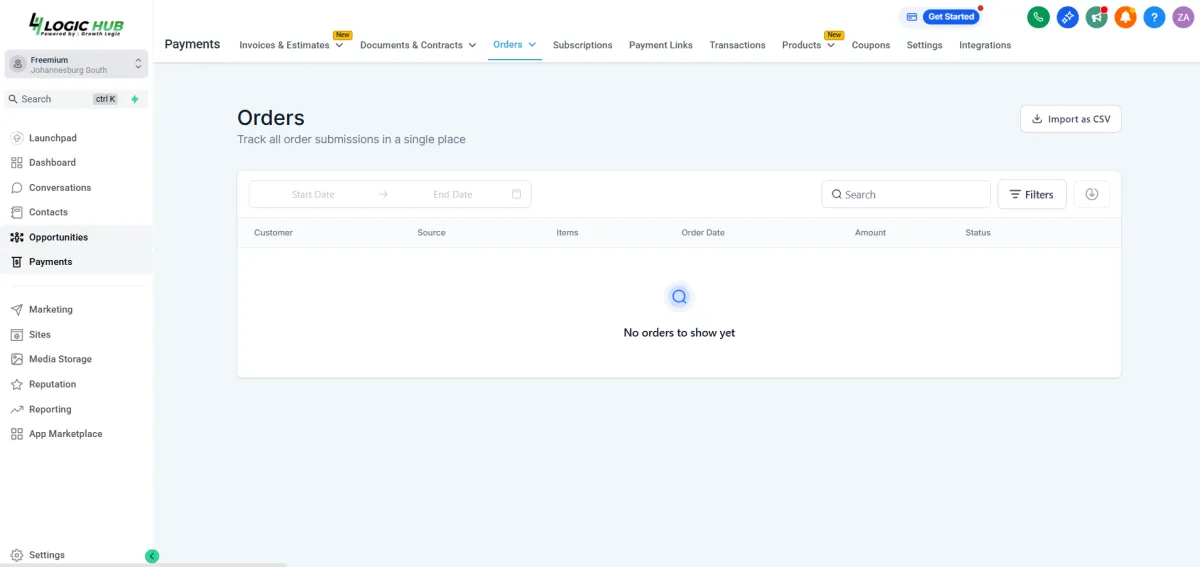Click the Start Date field
This screenshot has height=567, width=1200.
313,194
